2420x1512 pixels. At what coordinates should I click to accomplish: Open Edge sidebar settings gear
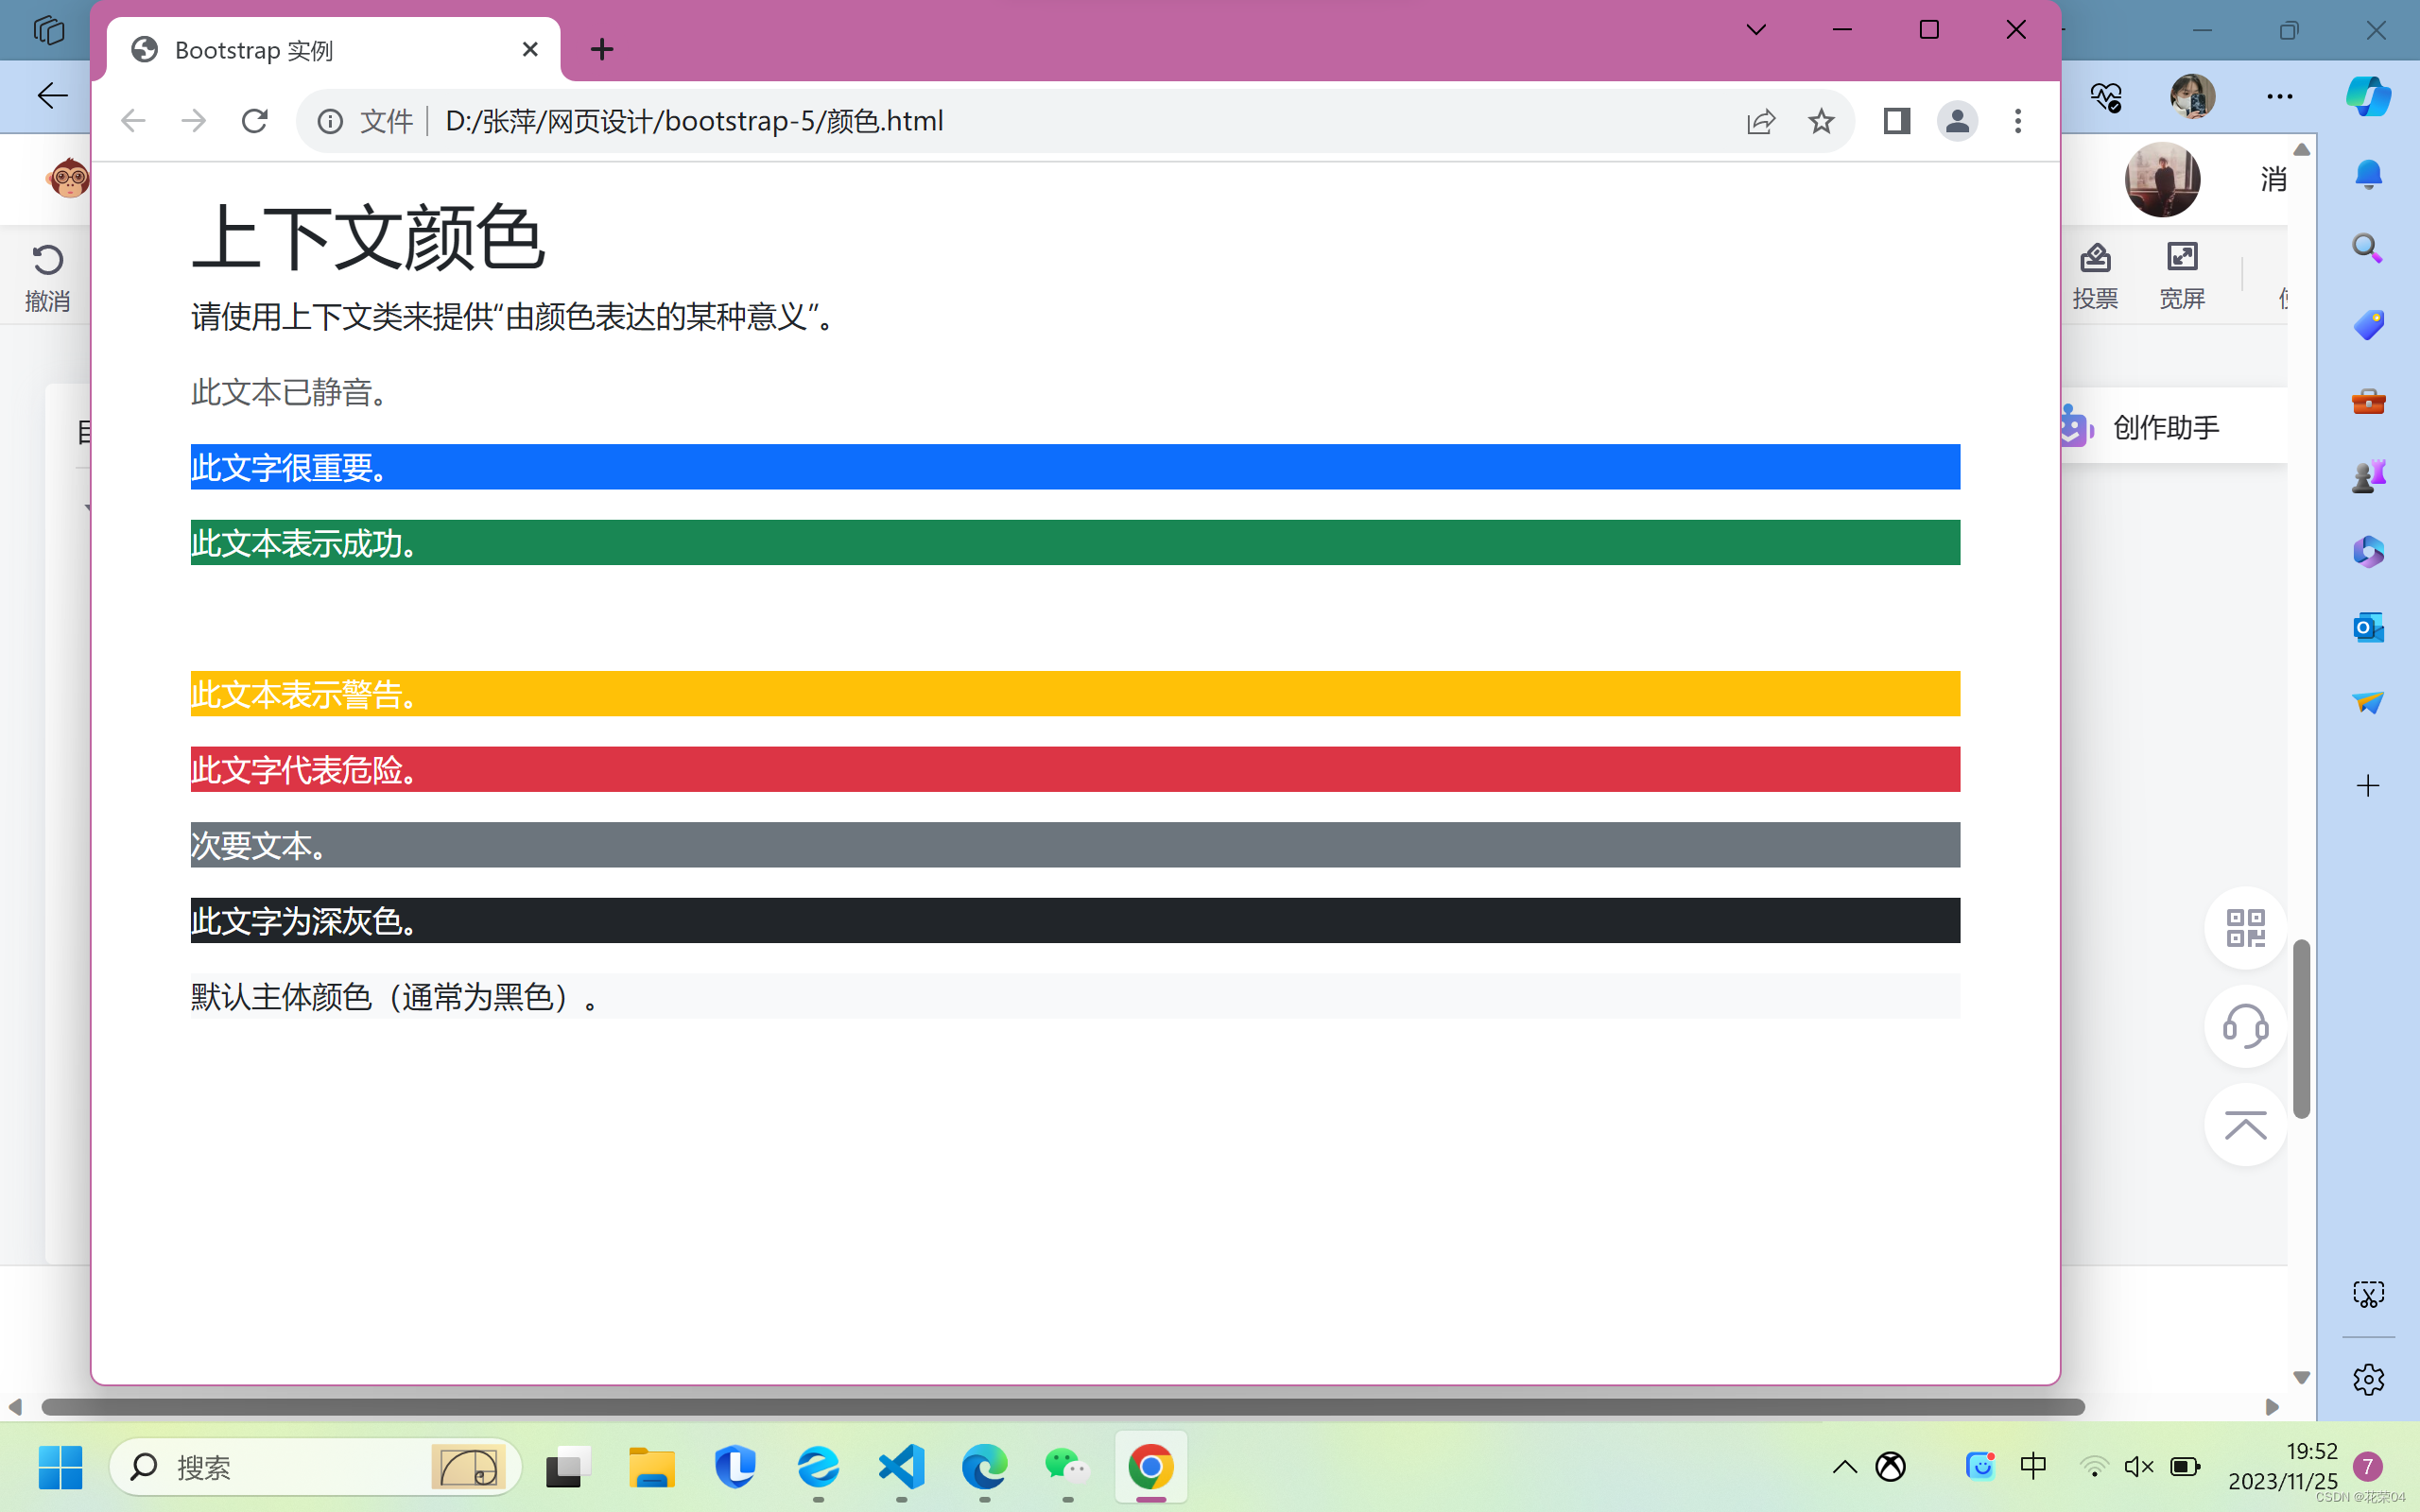(x=2368, y=1380)
